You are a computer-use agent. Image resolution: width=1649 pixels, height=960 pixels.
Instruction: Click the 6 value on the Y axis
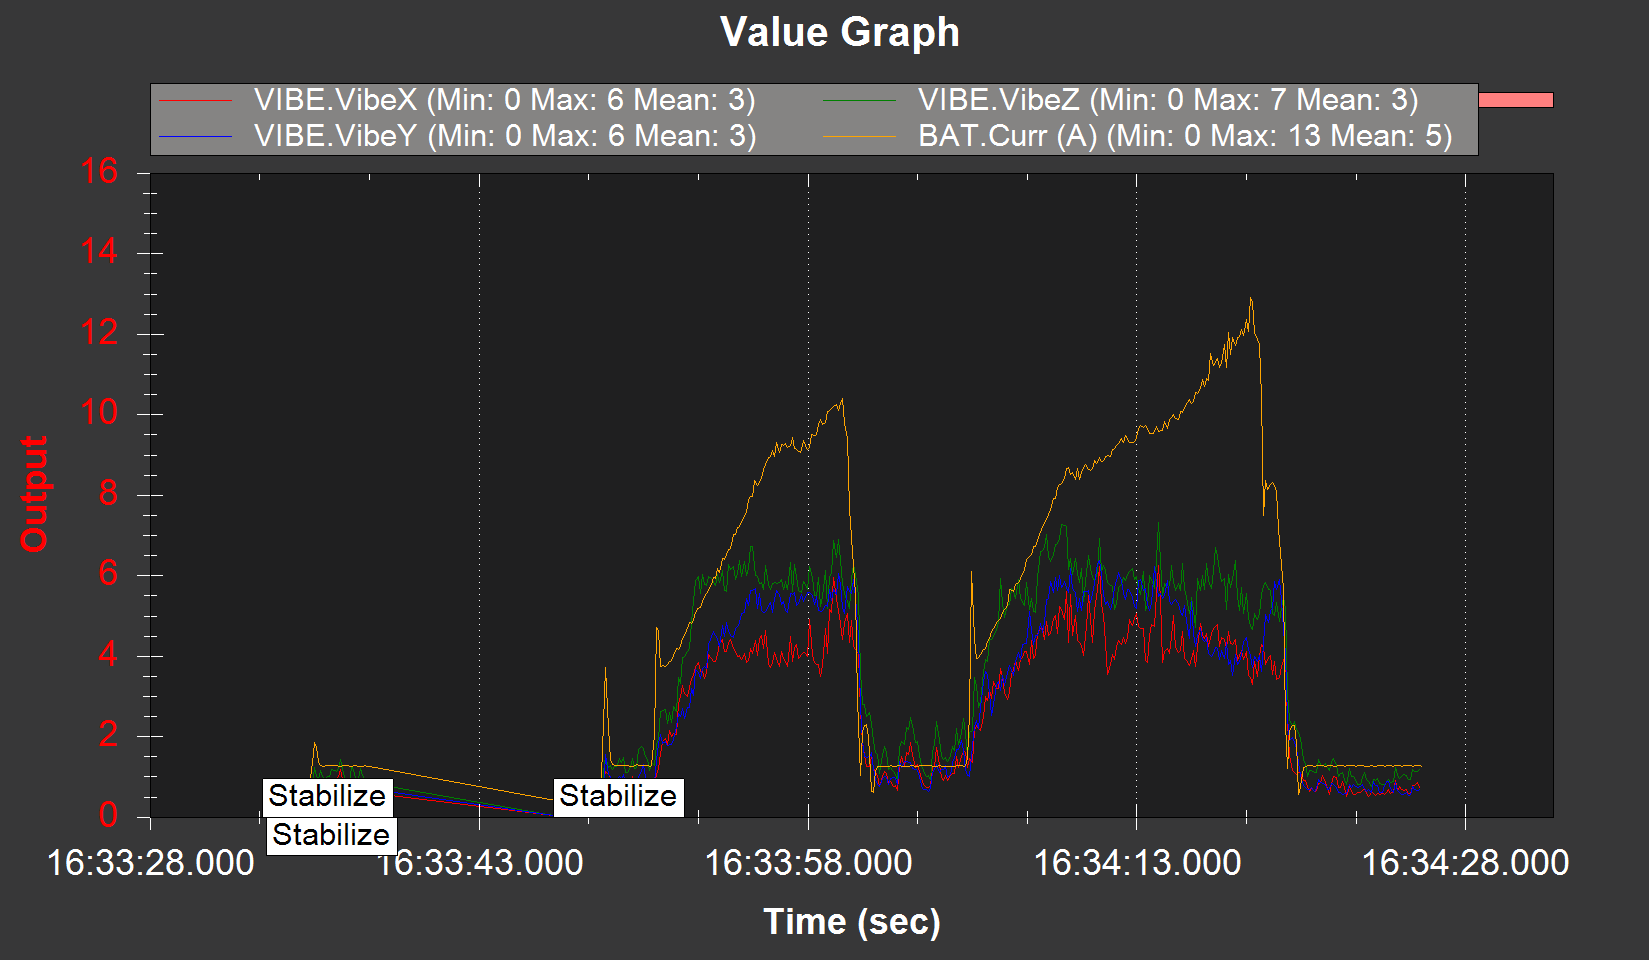point(109,574)
